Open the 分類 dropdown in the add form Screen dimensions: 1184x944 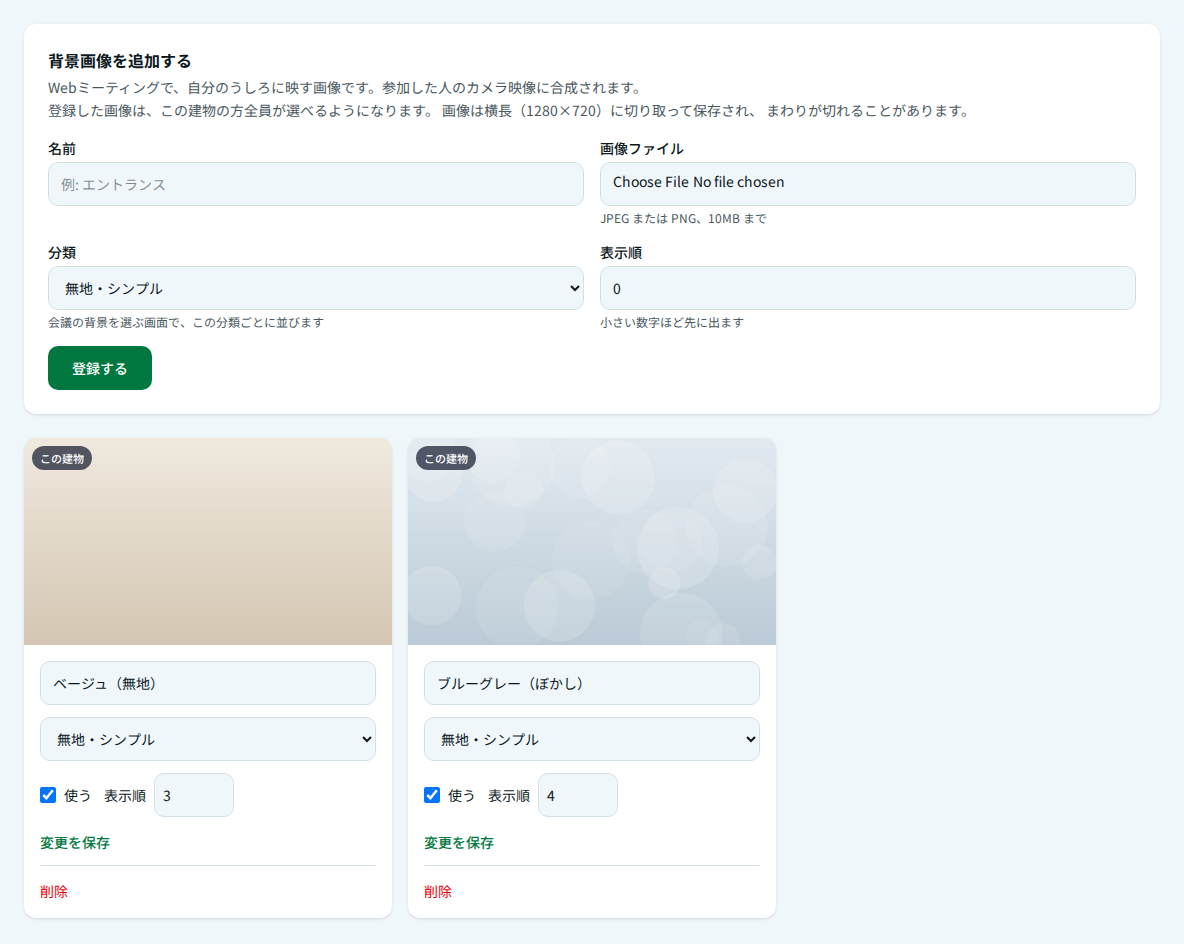[316, 288]
